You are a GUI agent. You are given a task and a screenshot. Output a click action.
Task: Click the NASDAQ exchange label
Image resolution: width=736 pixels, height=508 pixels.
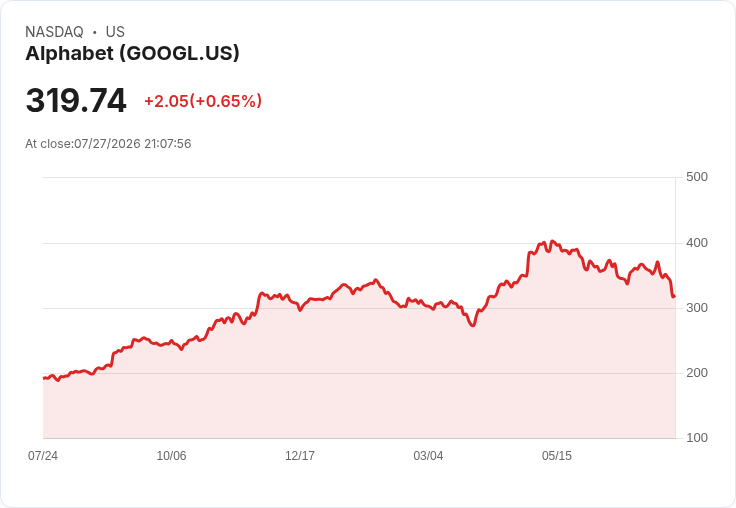54,32
